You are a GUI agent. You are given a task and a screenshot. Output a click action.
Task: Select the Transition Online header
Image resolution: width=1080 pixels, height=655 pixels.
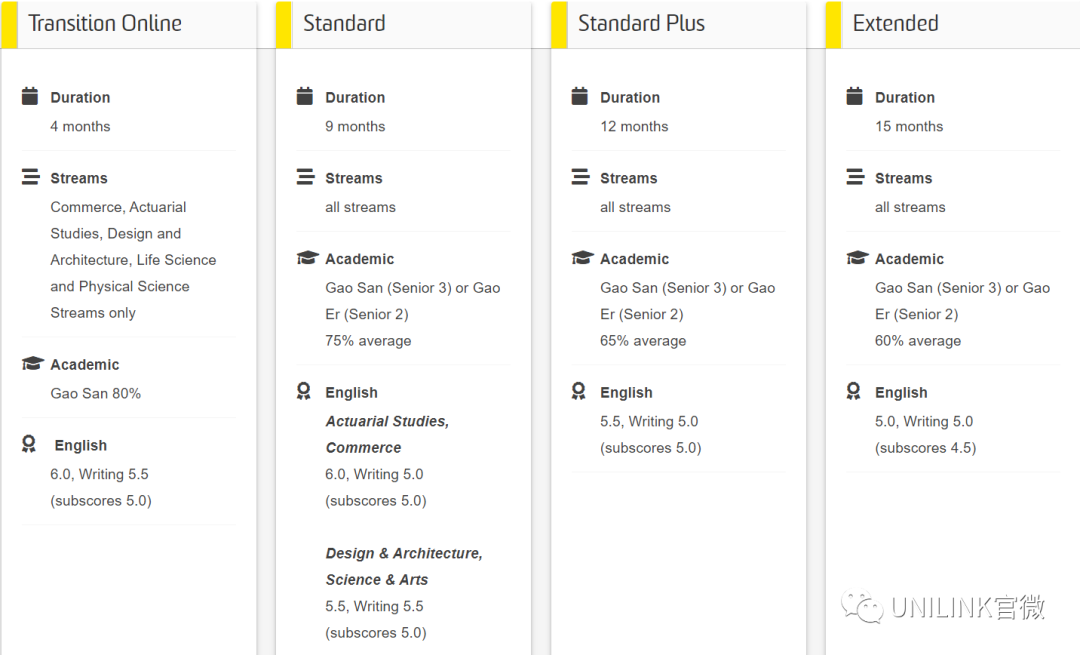pos(105,23)
